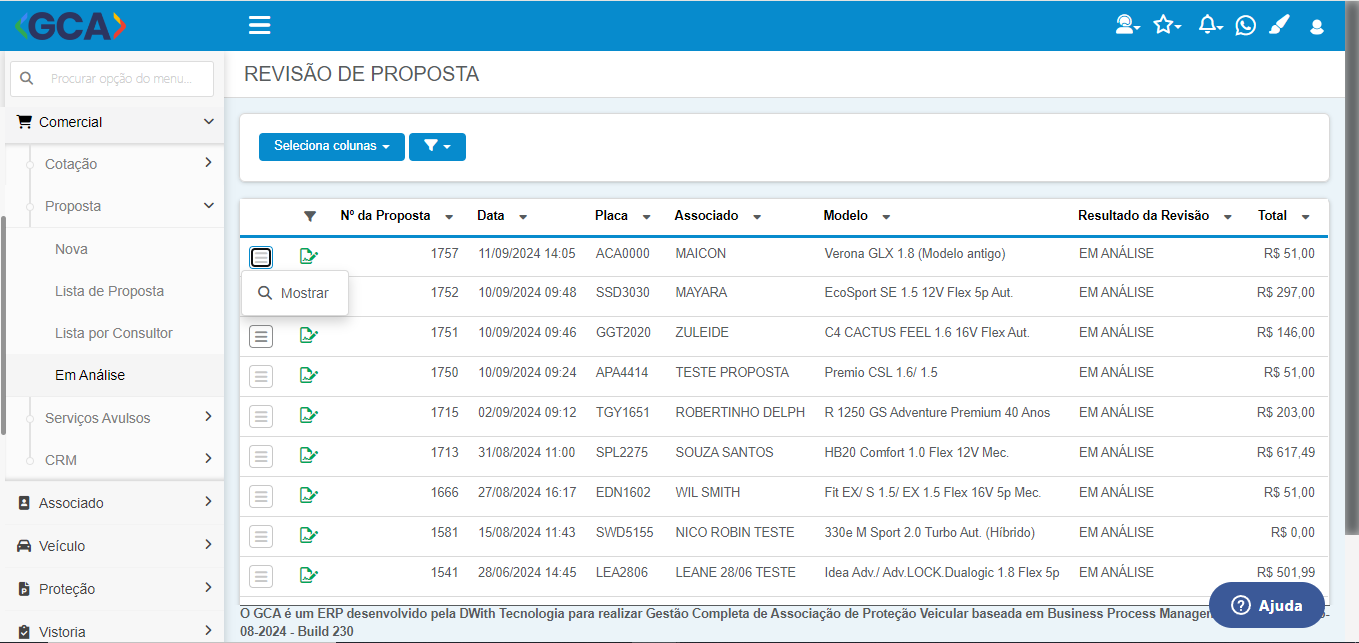Click green review icon for proposal 1581

(x=309, y=535)
